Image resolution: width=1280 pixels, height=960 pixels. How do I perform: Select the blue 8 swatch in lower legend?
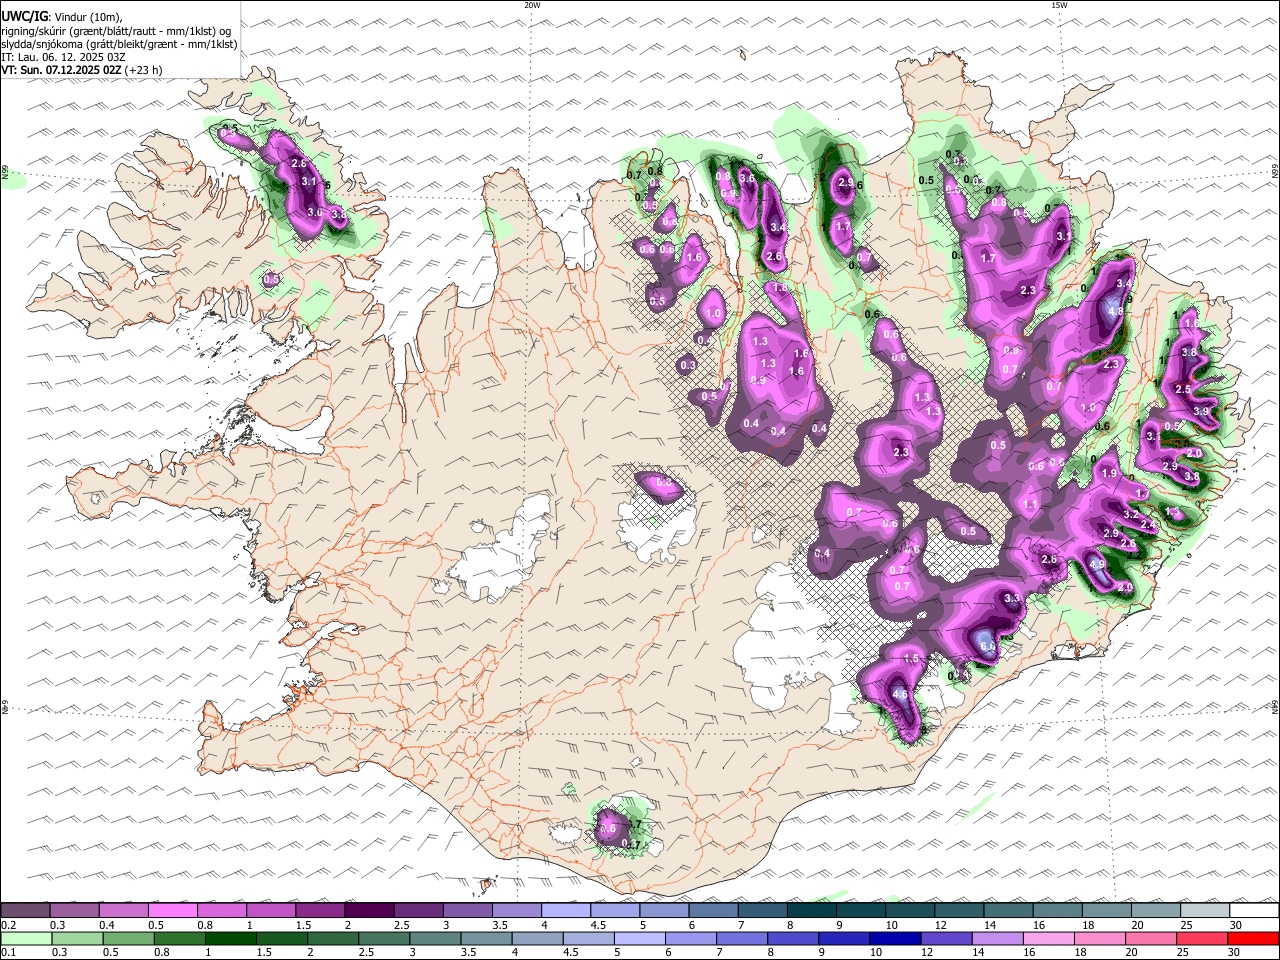794,938
